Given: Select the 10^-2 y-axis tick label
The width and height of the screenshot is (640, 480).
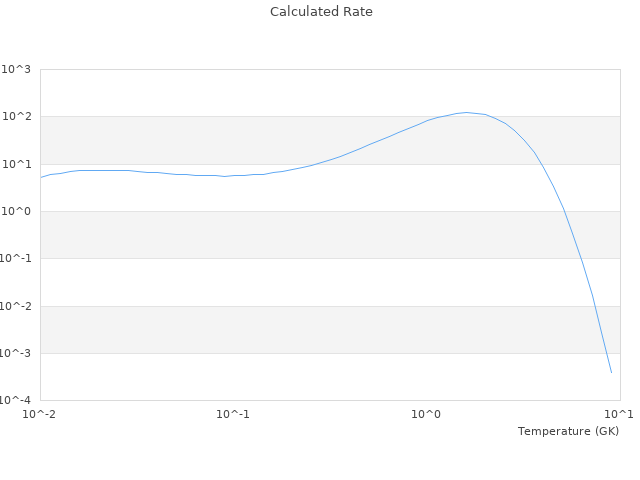Looking at the screenshot, I should tap(15, 306).
